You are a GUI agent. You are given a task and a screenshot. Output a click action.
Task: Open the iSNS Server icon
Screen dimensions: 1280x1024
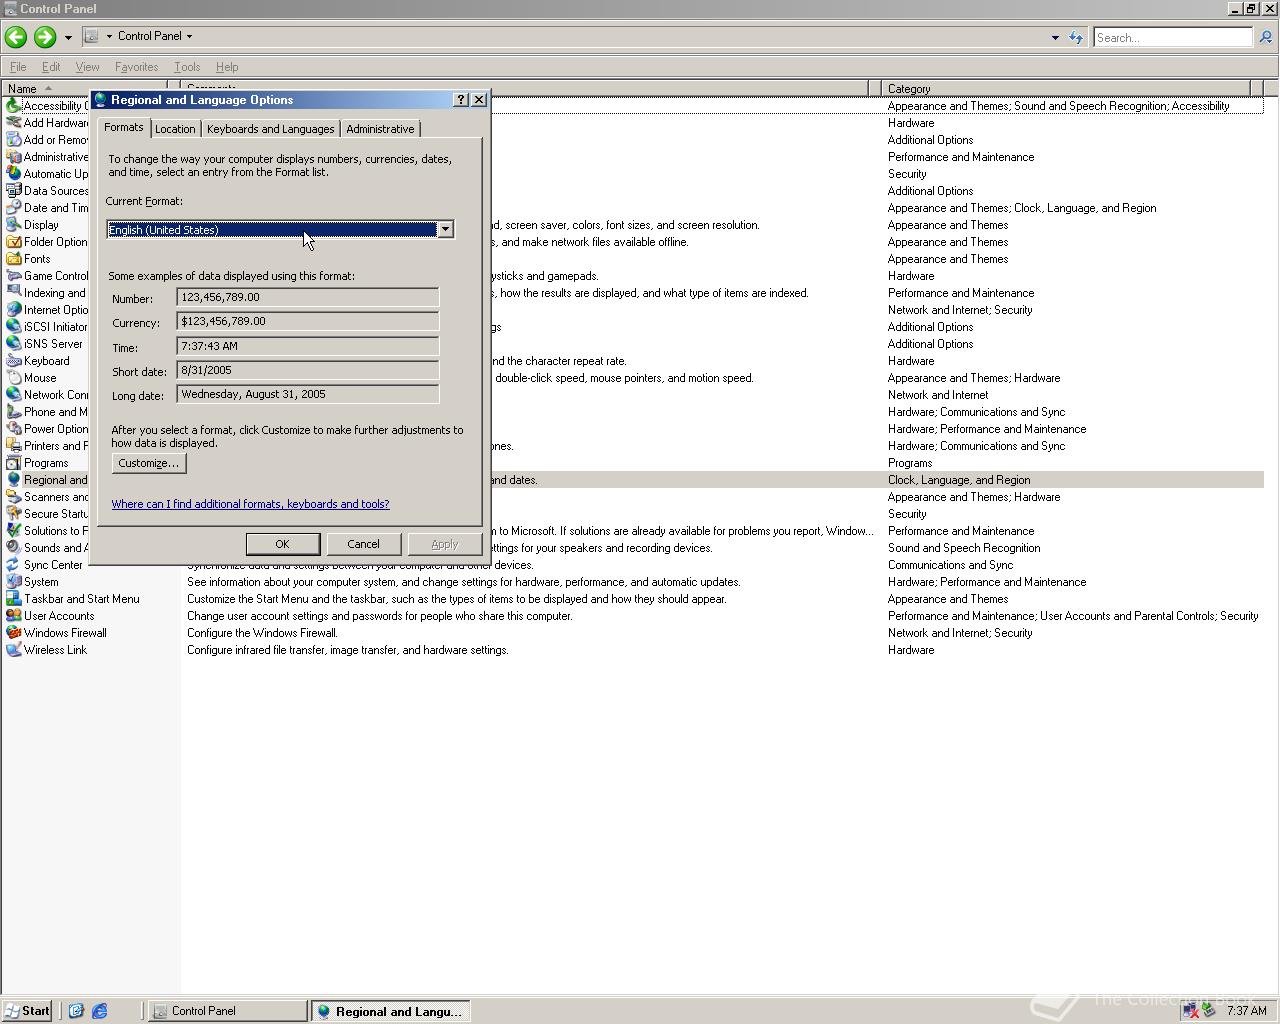click(14, 344)
